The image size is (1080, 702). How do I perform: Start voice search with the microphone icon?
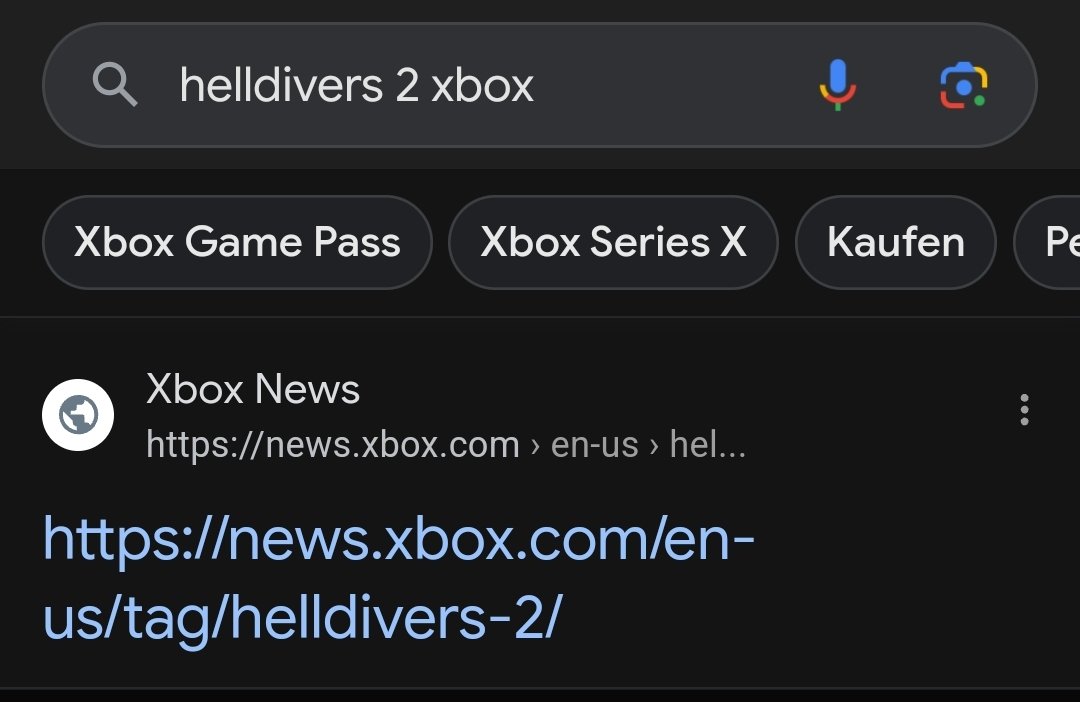coord(838,85)
